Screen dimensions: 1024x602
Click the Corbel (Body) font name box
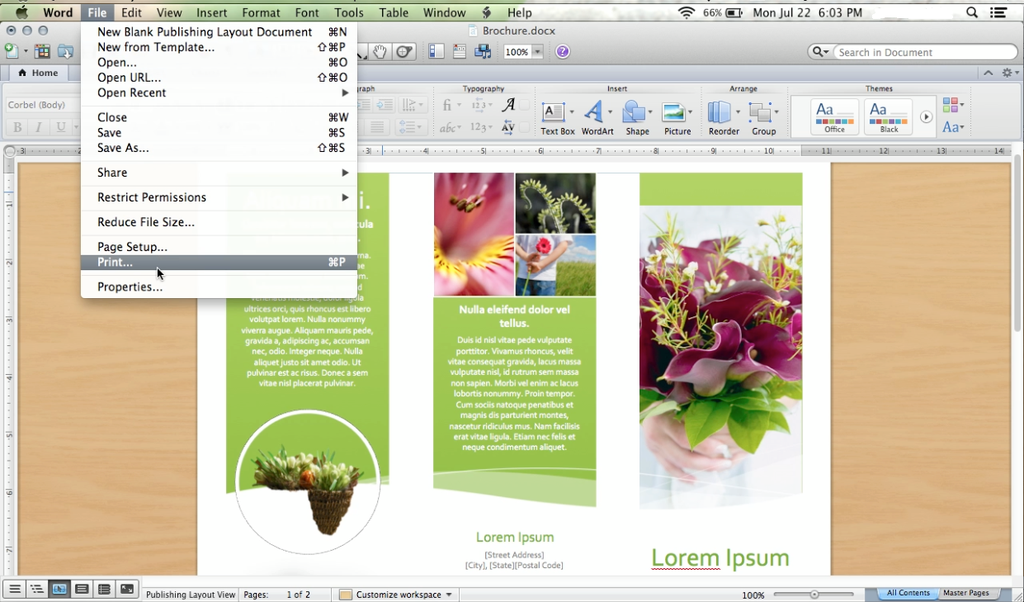pyautogui.click(x=43, y=104)
